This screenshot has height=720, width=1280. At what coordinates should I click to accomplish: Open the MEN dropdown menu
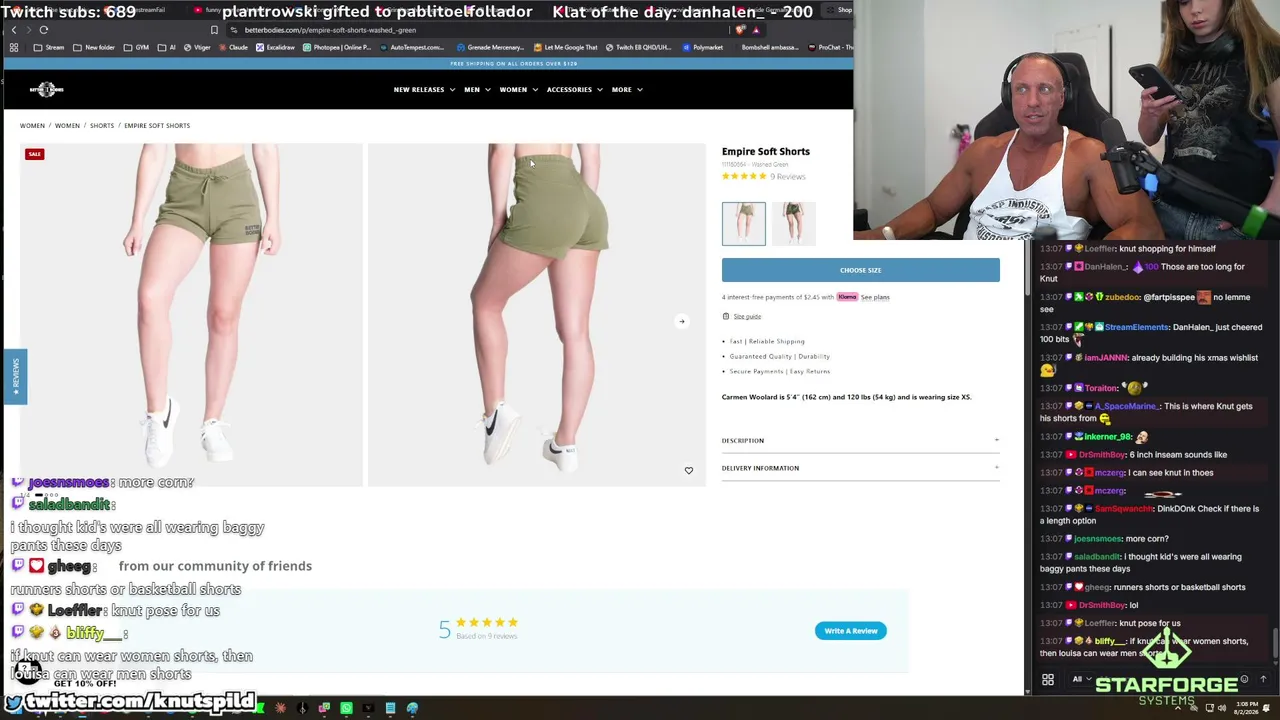(x=477, y=90)
